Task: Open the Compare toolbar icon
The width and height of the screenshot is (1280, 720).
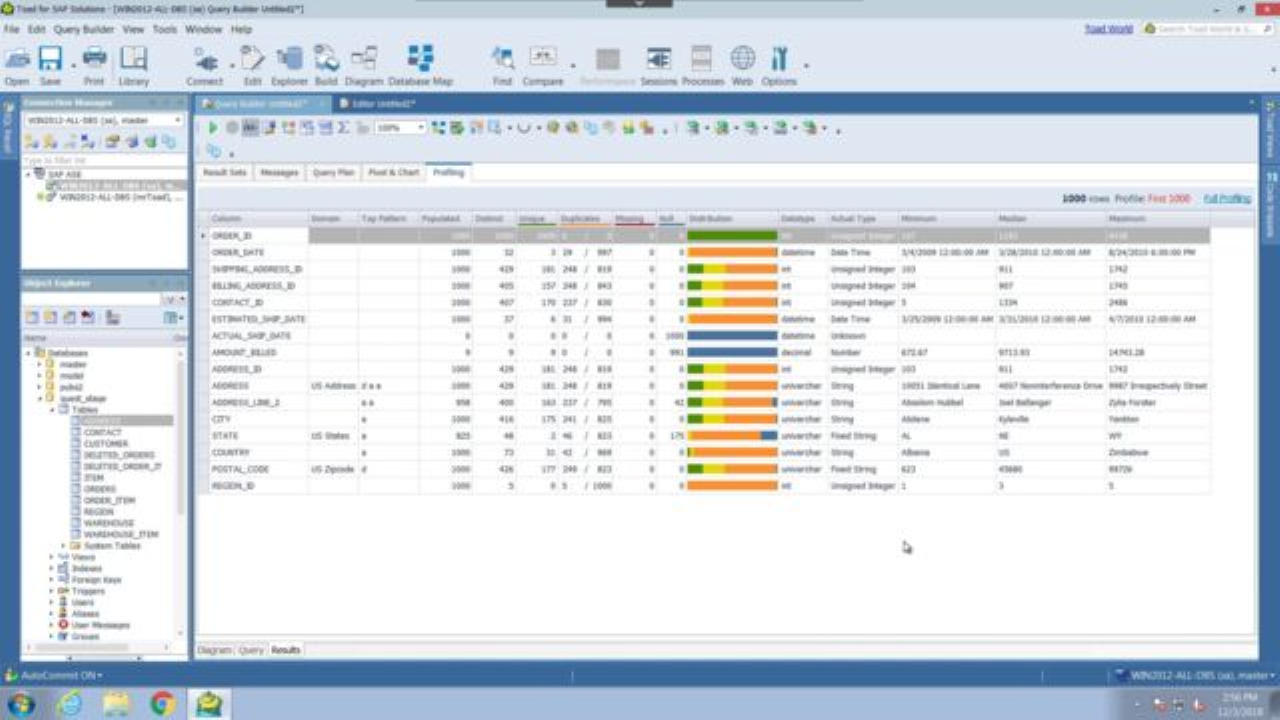Action: click(x=543, y=59)
